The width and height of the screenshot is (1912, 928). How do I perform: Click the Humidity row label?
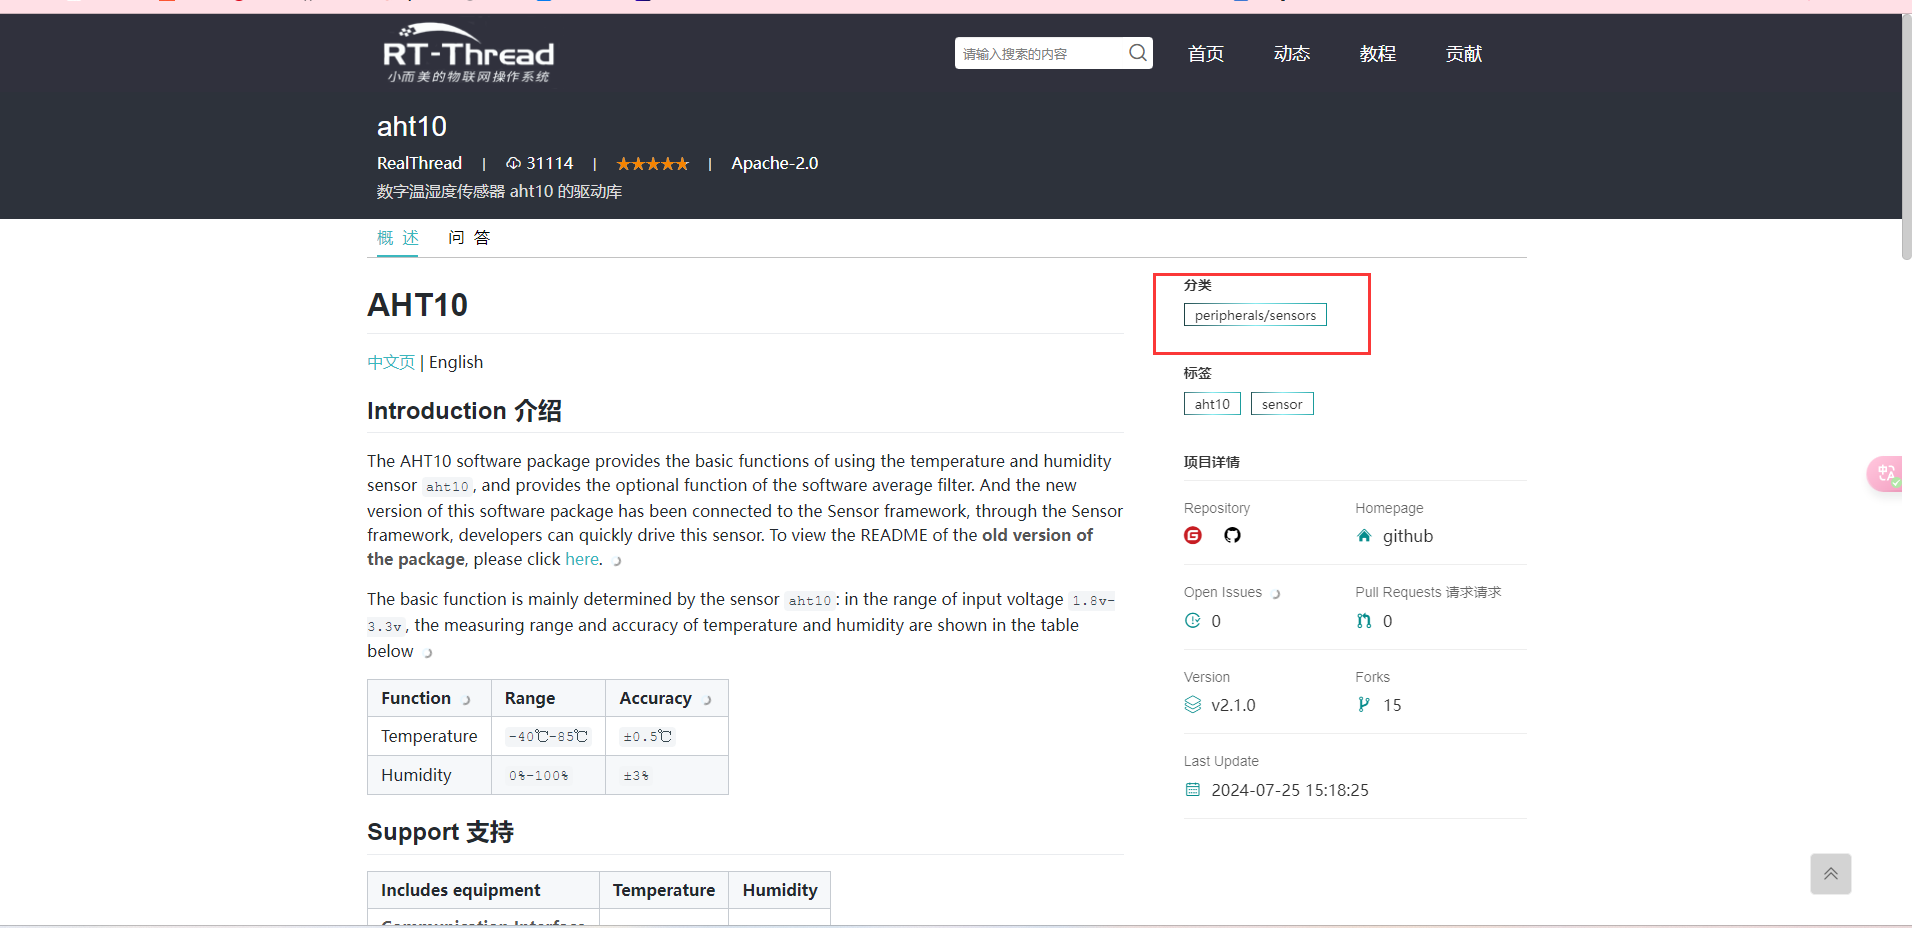point(416,775)
